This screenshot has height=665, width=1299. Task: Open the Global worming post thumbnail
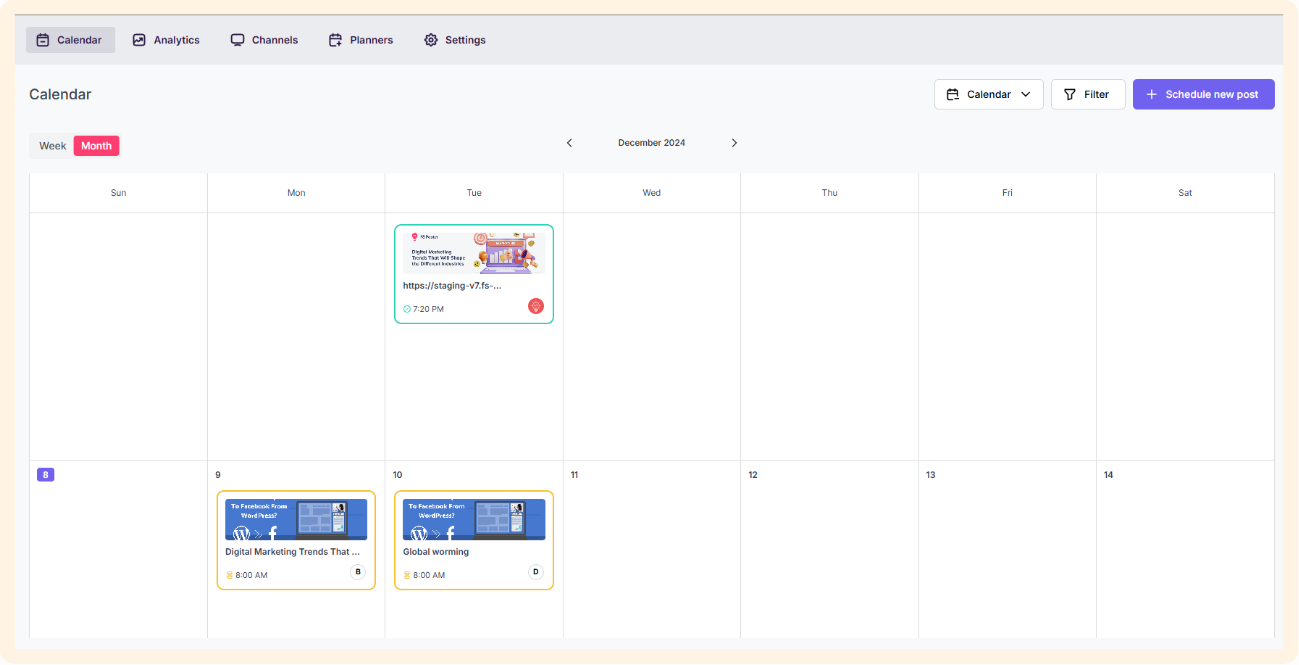coord(474,520)
